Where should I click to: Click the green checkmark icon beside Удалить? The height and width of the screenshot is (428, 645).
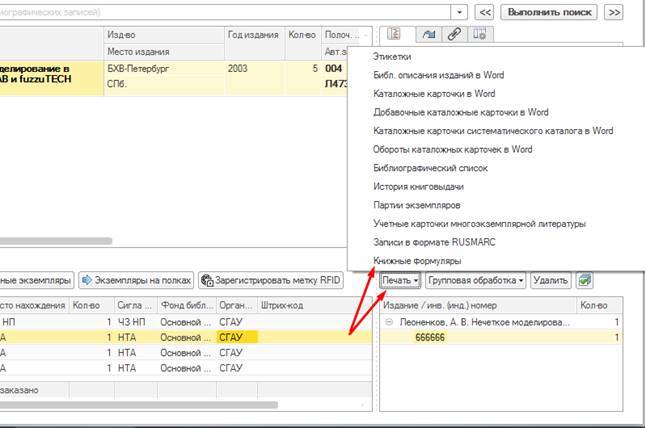click(585, 281)
